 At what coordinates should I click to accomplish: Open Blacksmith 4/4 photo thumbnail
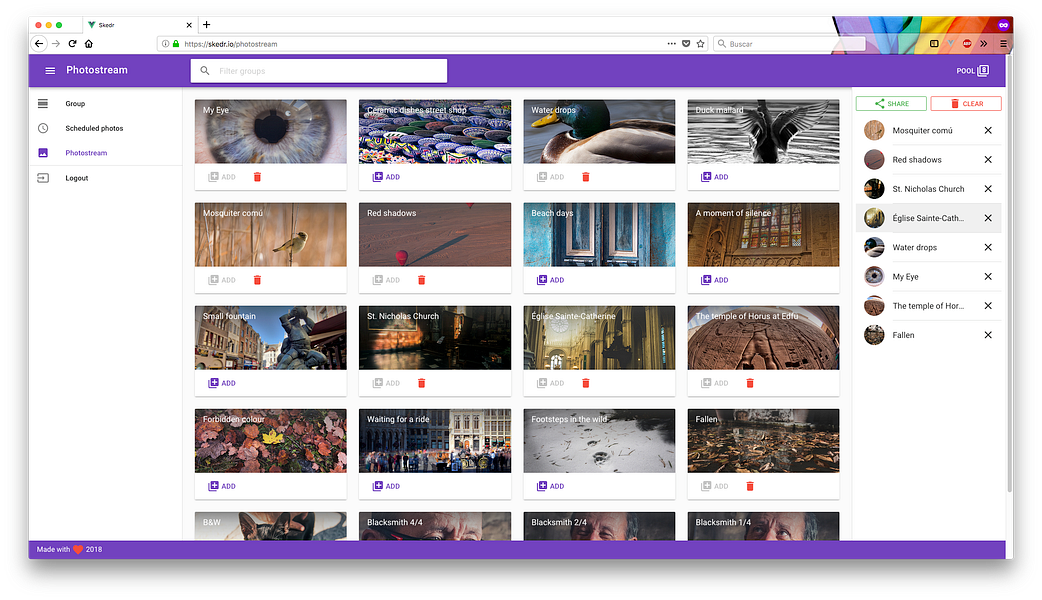[x=435, y=526]
